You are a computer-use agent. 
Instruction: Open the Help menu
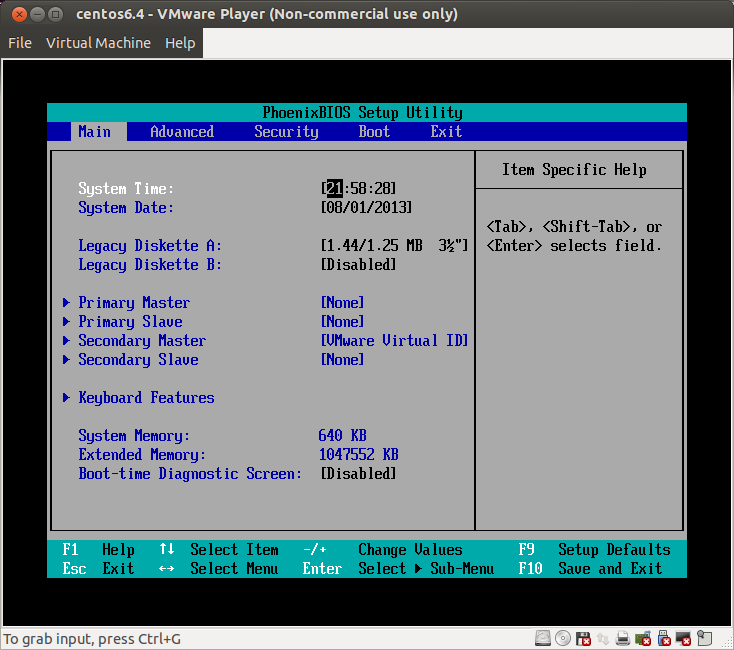pyautogui.click(x=180, y=43)
